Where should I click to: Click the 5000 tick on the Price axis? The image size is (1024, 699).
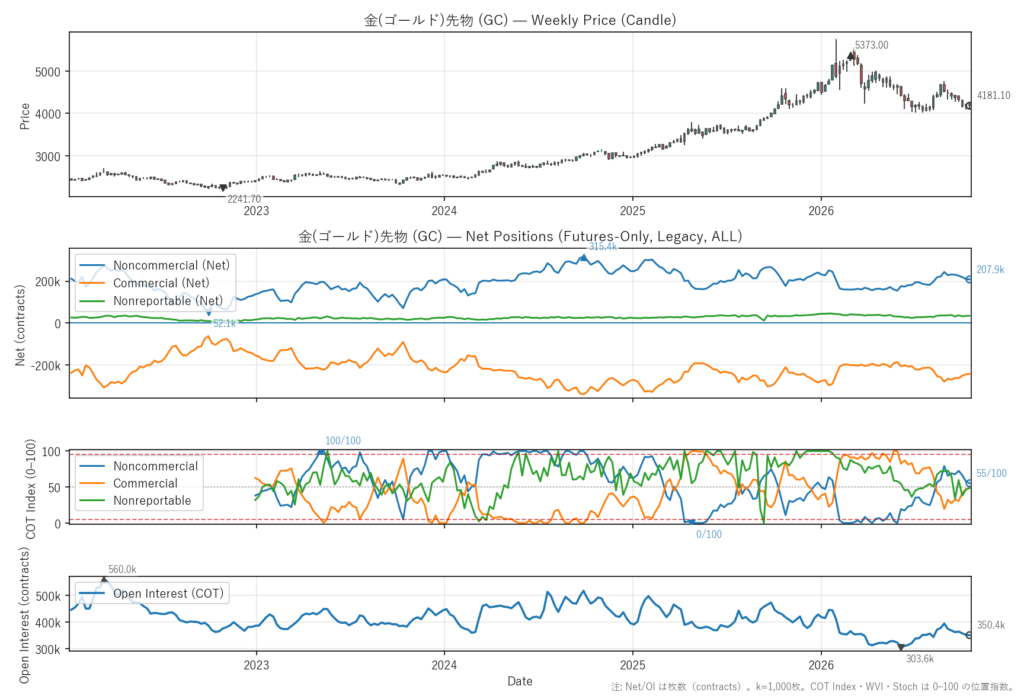[x=48, y=72]
